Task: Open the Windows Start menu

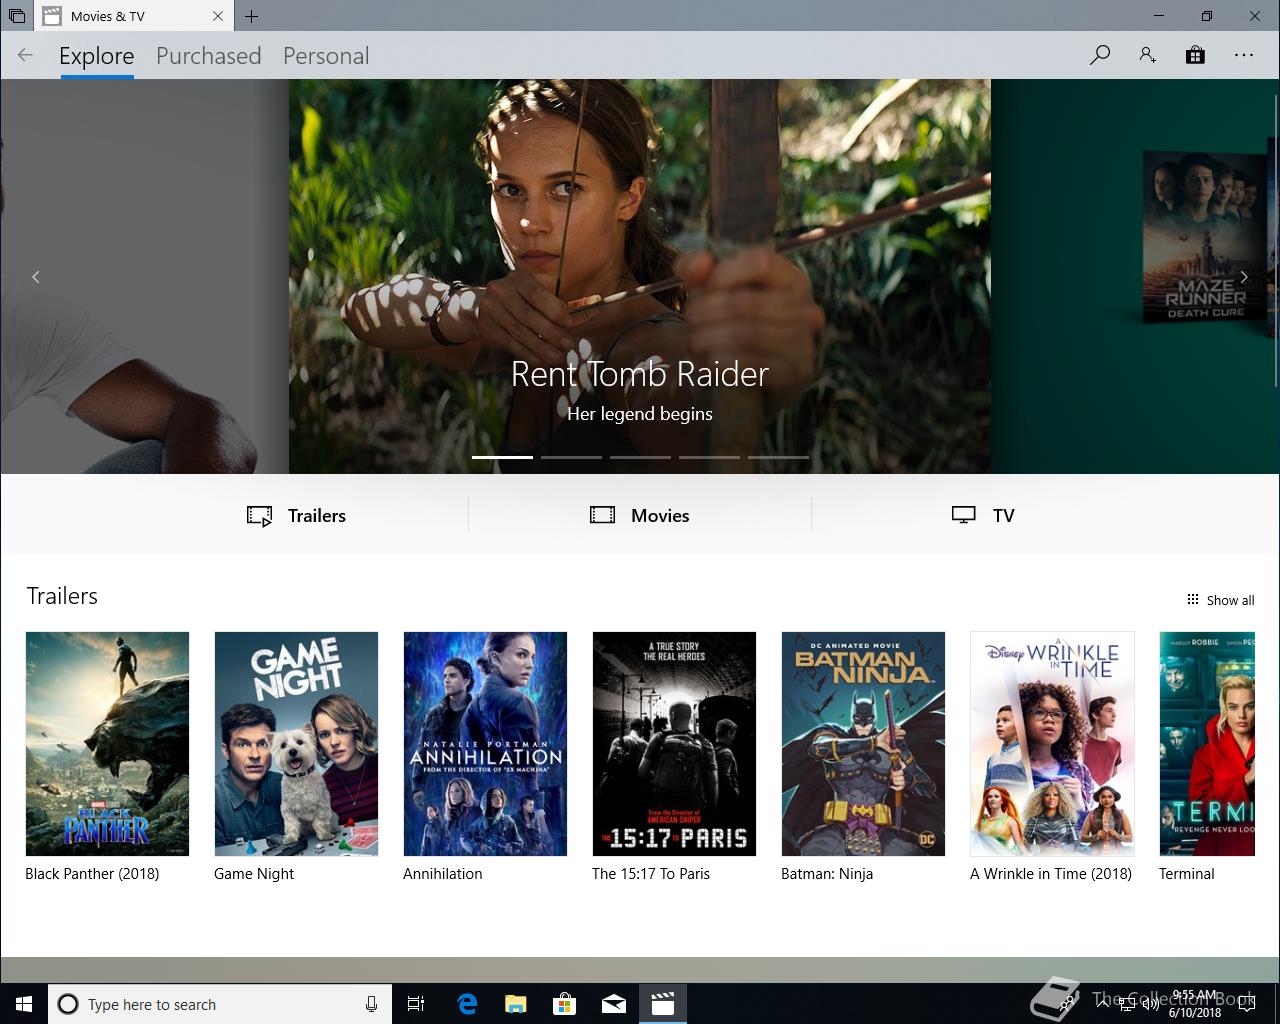Action: 24,1004
